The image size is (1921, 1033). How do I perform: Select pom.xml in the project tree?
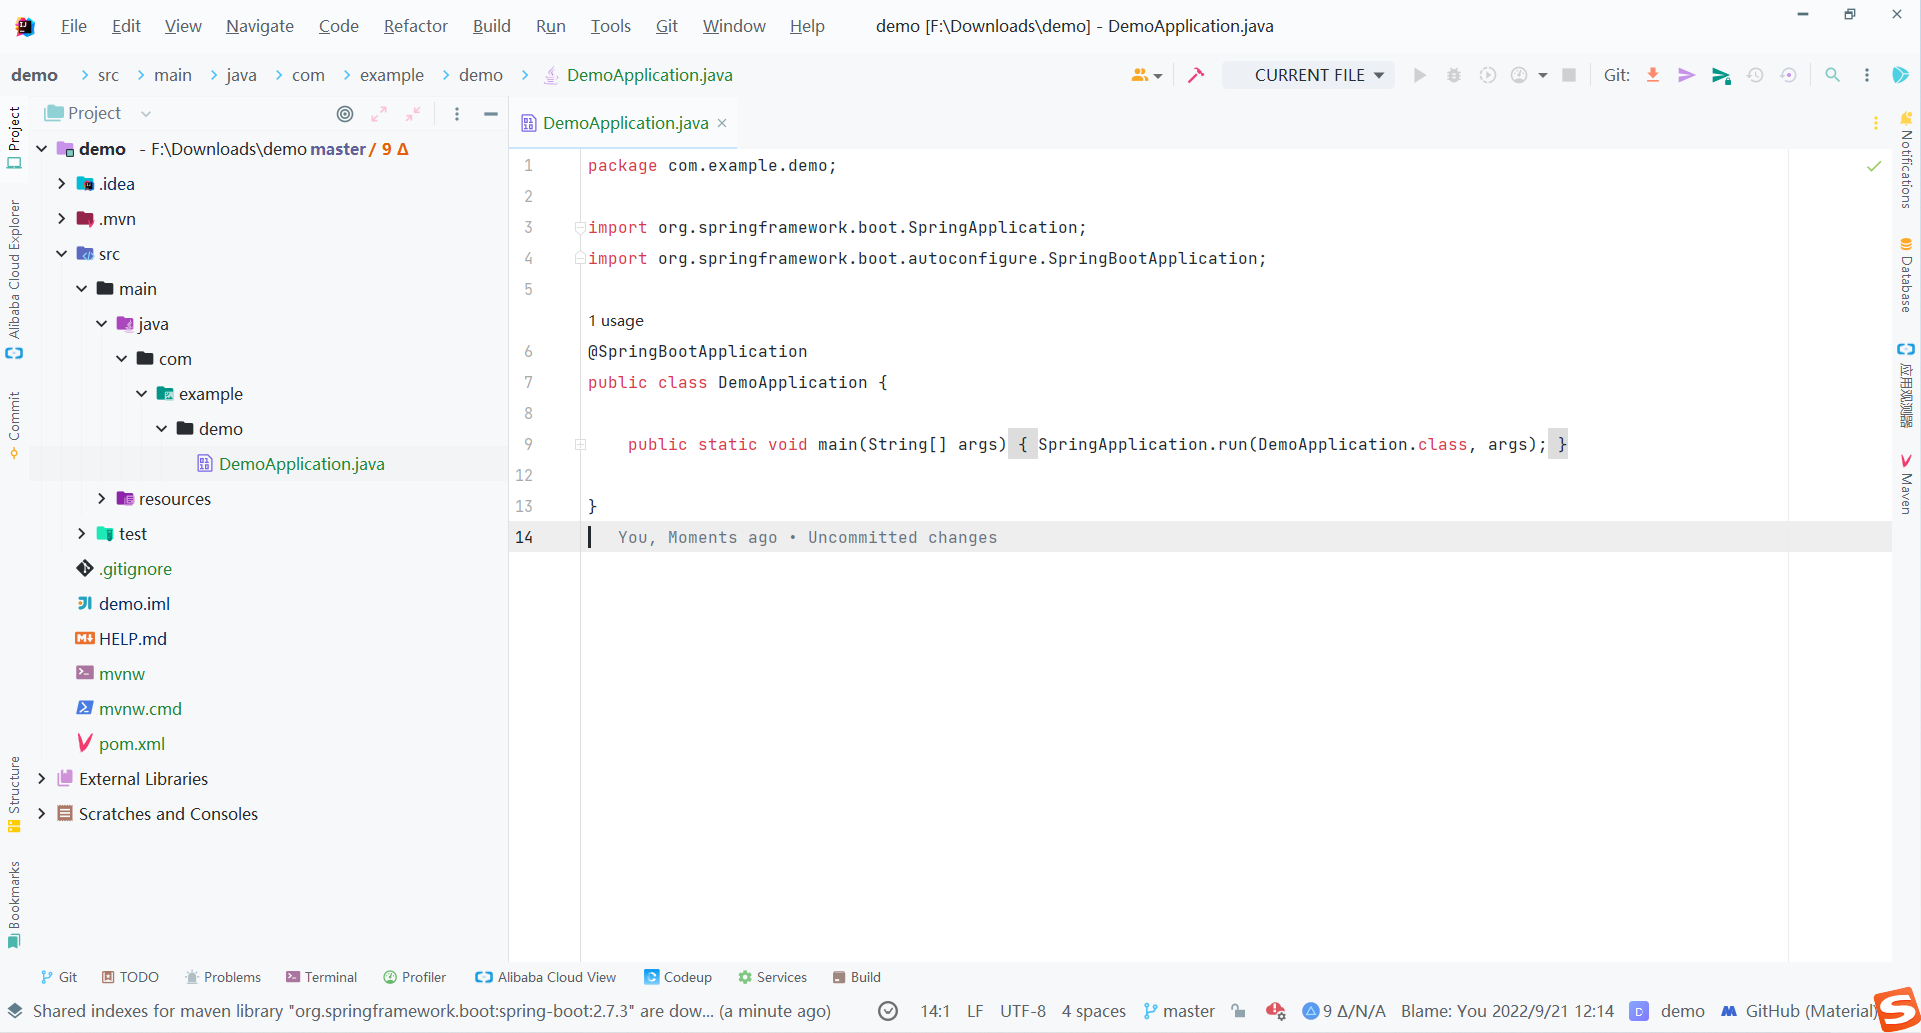point(132,743)
